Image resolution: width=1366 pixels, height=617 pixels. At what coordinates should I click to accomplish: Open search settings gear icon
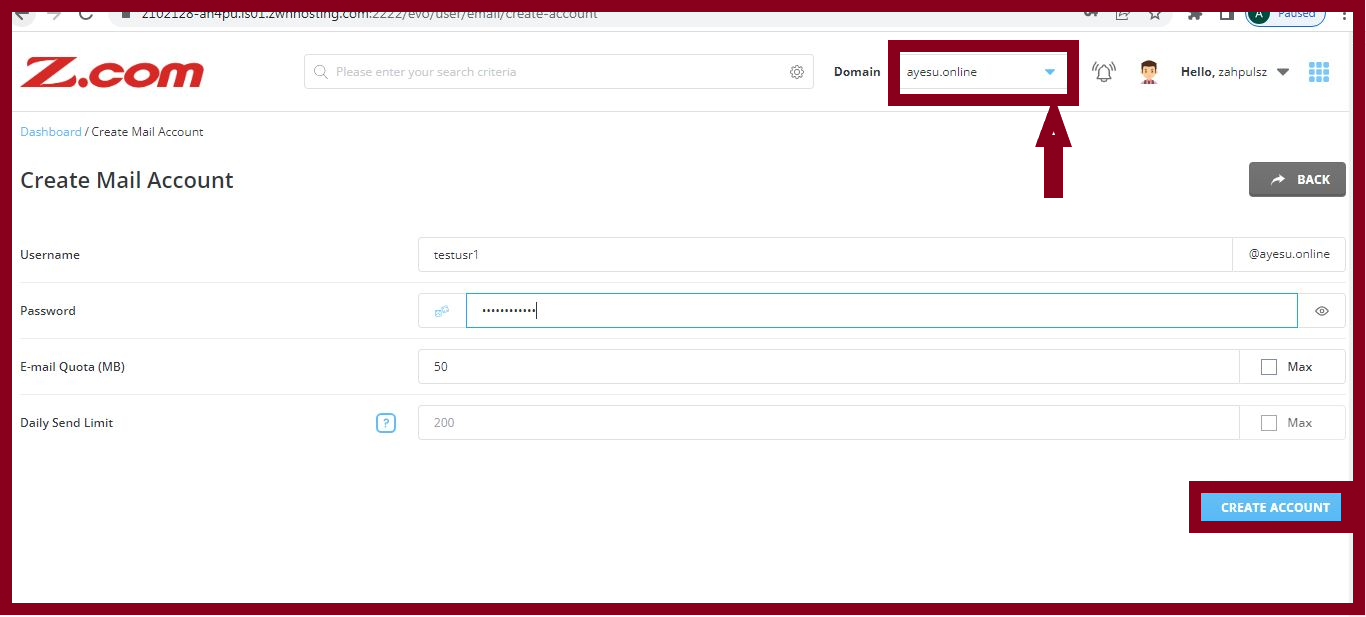pyautogui.click(x=797, y=71)
